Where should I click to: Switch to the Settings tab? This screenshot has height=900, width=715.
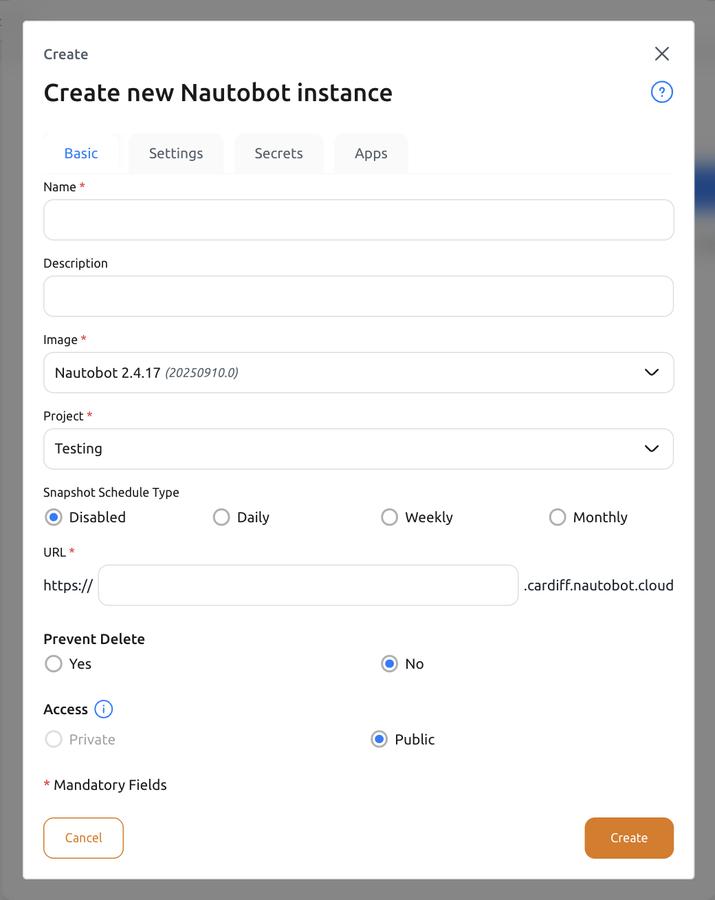click(x=175, y=153)
